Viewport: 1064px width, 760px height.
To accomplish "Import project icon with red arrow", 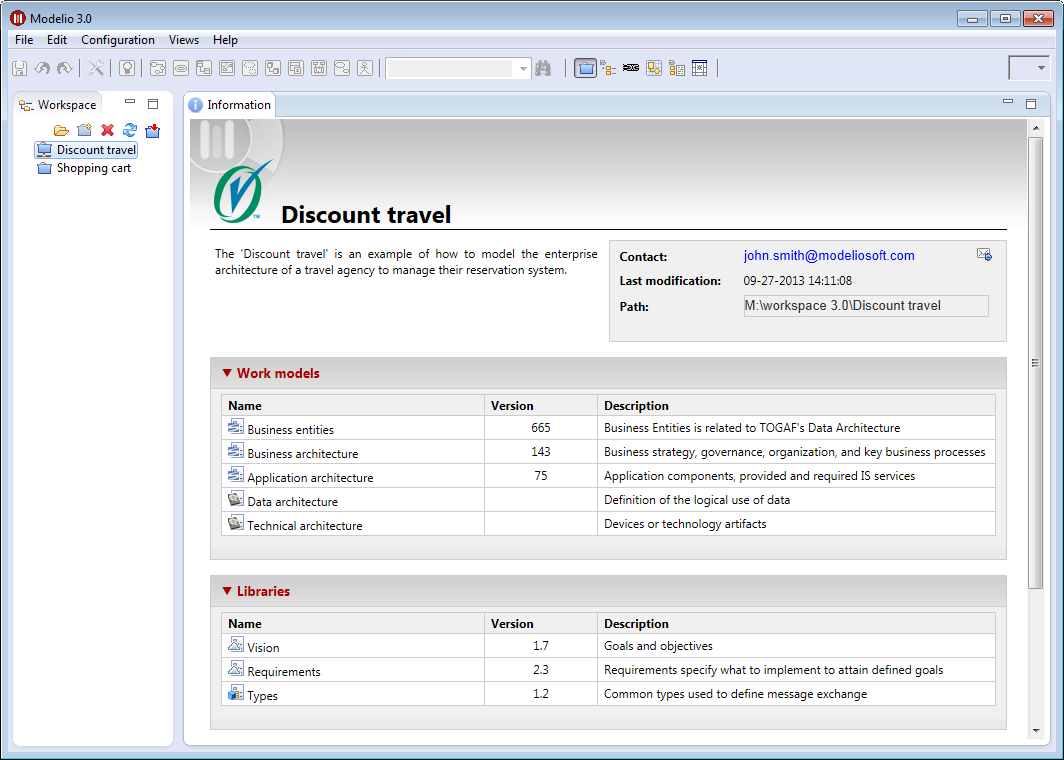I will (153, 130).
